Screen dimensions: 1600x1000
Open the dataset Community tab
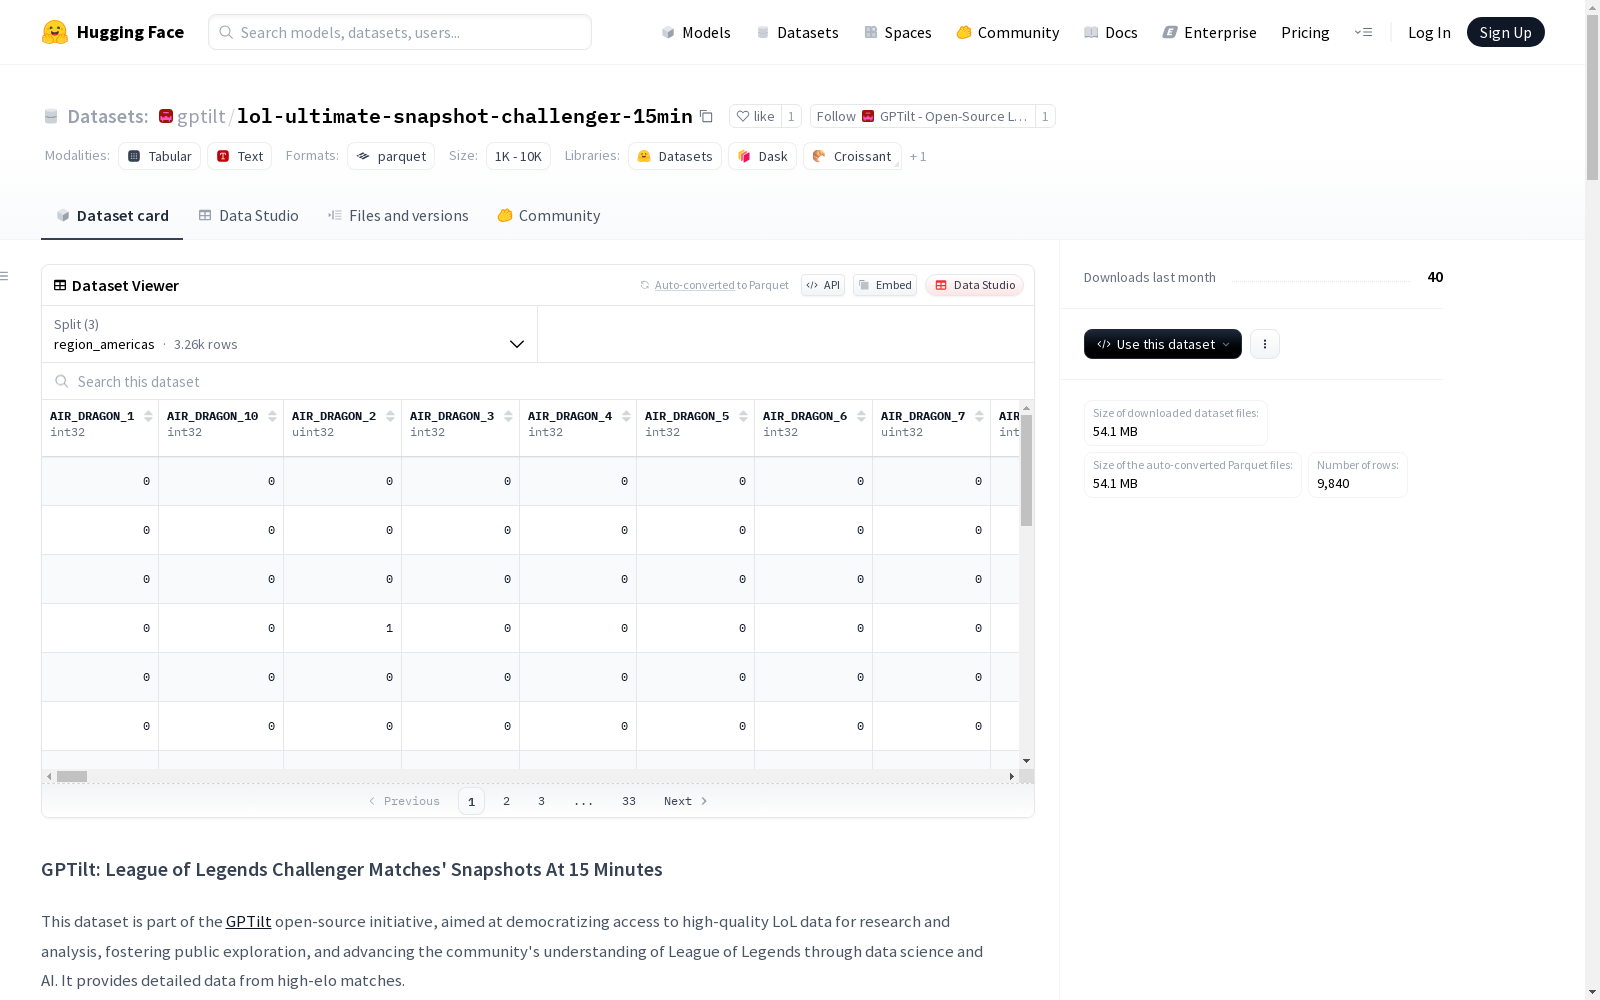tap(549, 216)
